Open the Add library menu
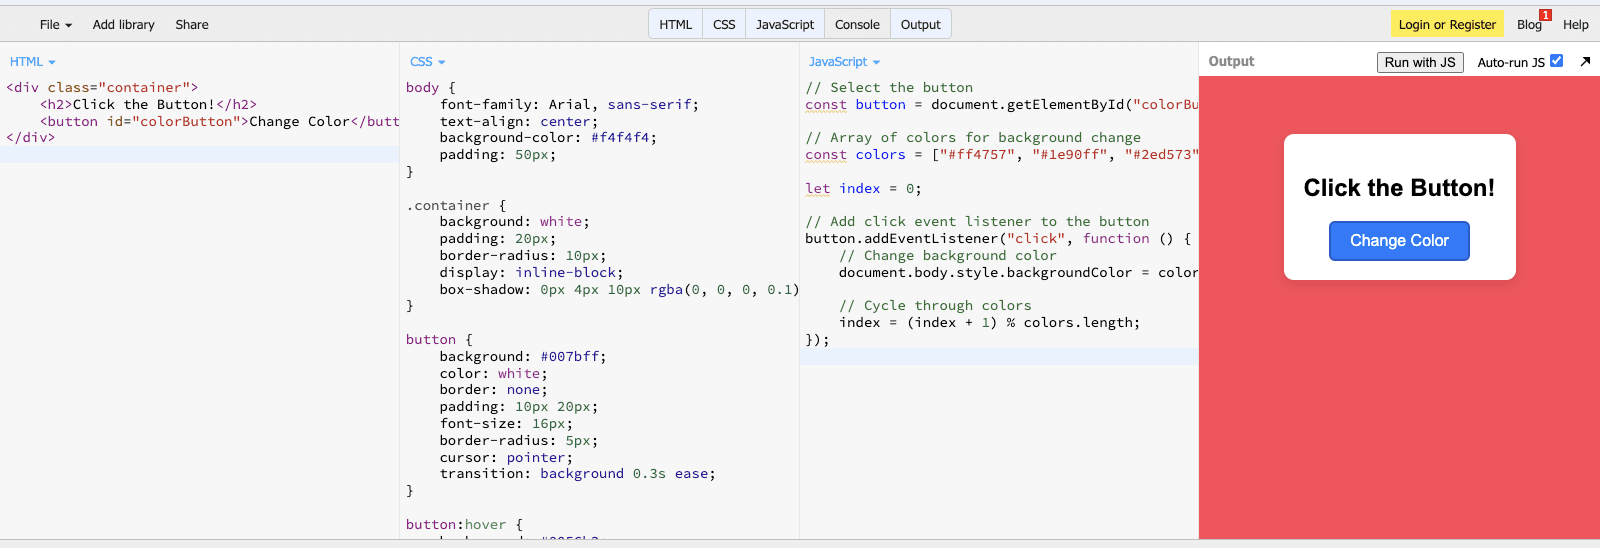This screenshot has width=1600, height=548. 123,24
